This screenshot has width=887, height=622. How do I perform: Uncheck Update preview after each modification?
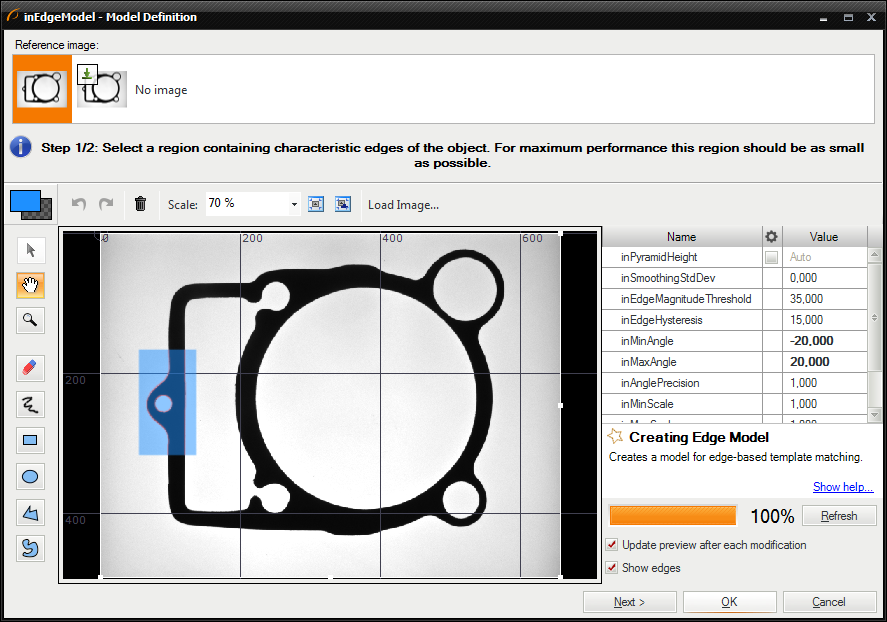click(612, 545)
